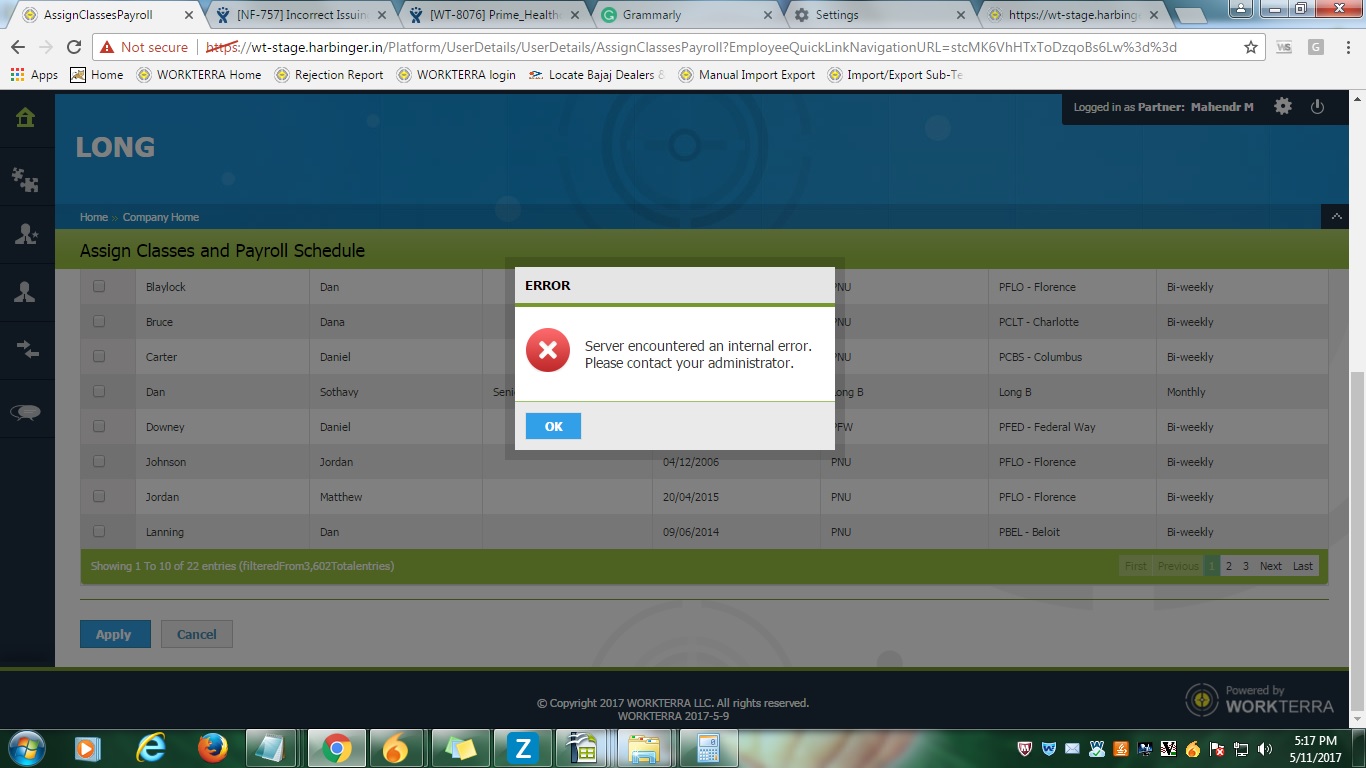Collapse the header using the up chevron
Screen dimensions: 1366x768
[x=1334, y=216]
